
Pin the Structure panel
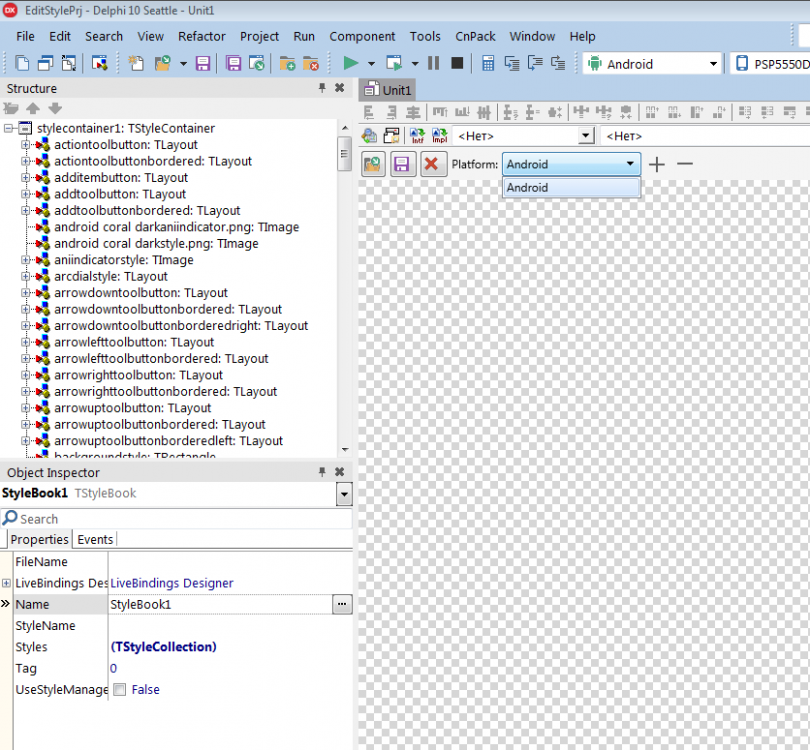tap(322, 88)
